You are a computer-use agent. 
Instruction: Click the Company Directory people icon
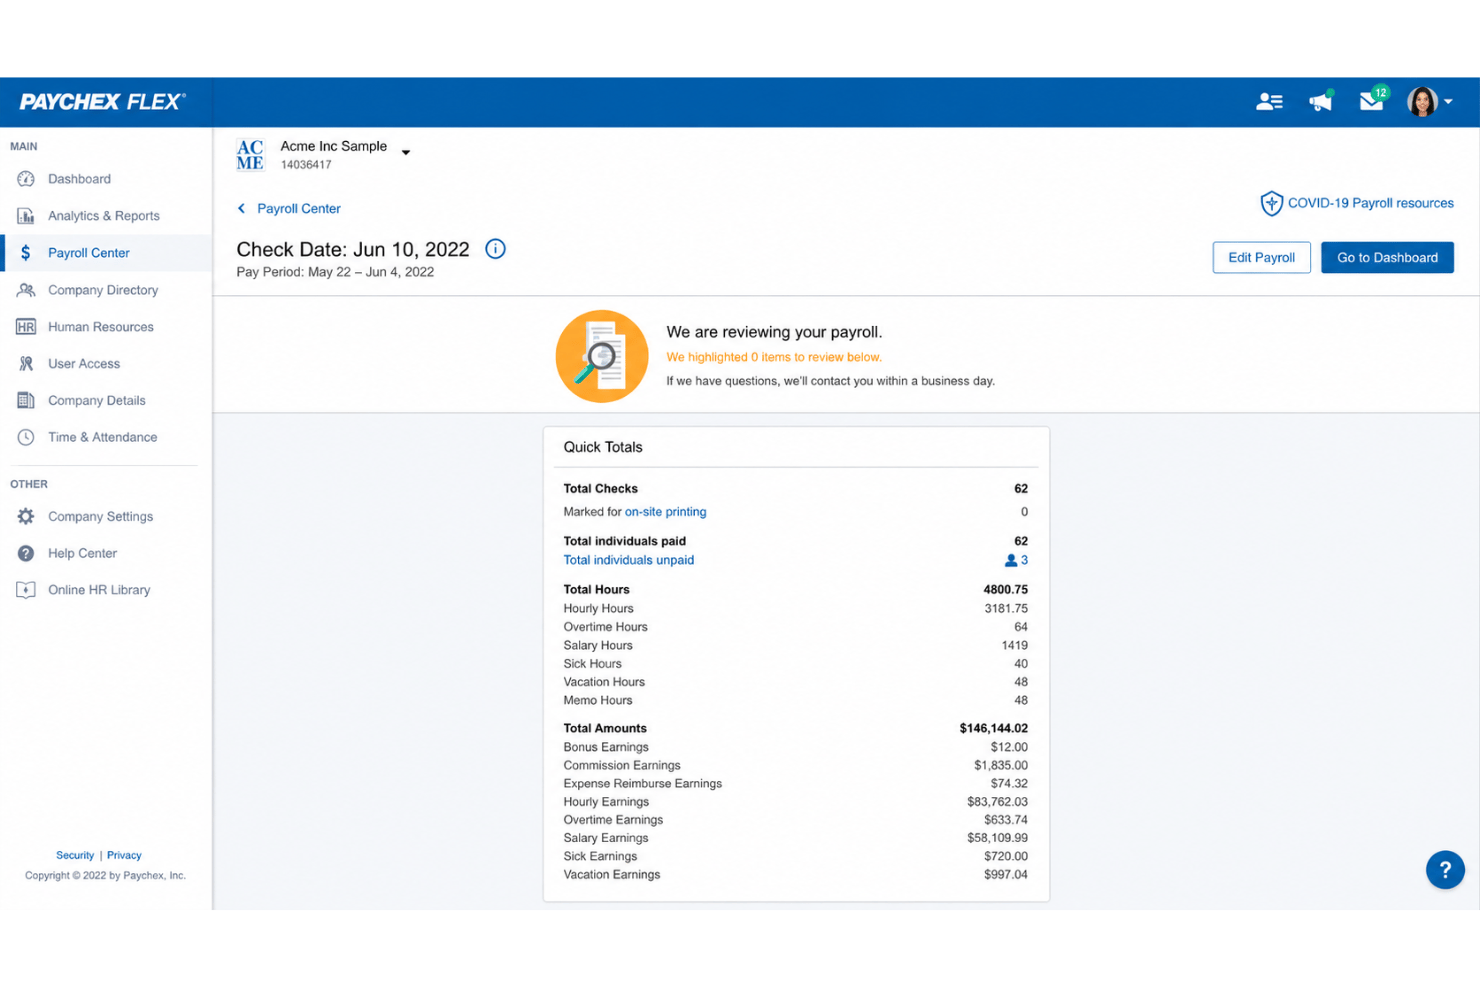[26, 290]
